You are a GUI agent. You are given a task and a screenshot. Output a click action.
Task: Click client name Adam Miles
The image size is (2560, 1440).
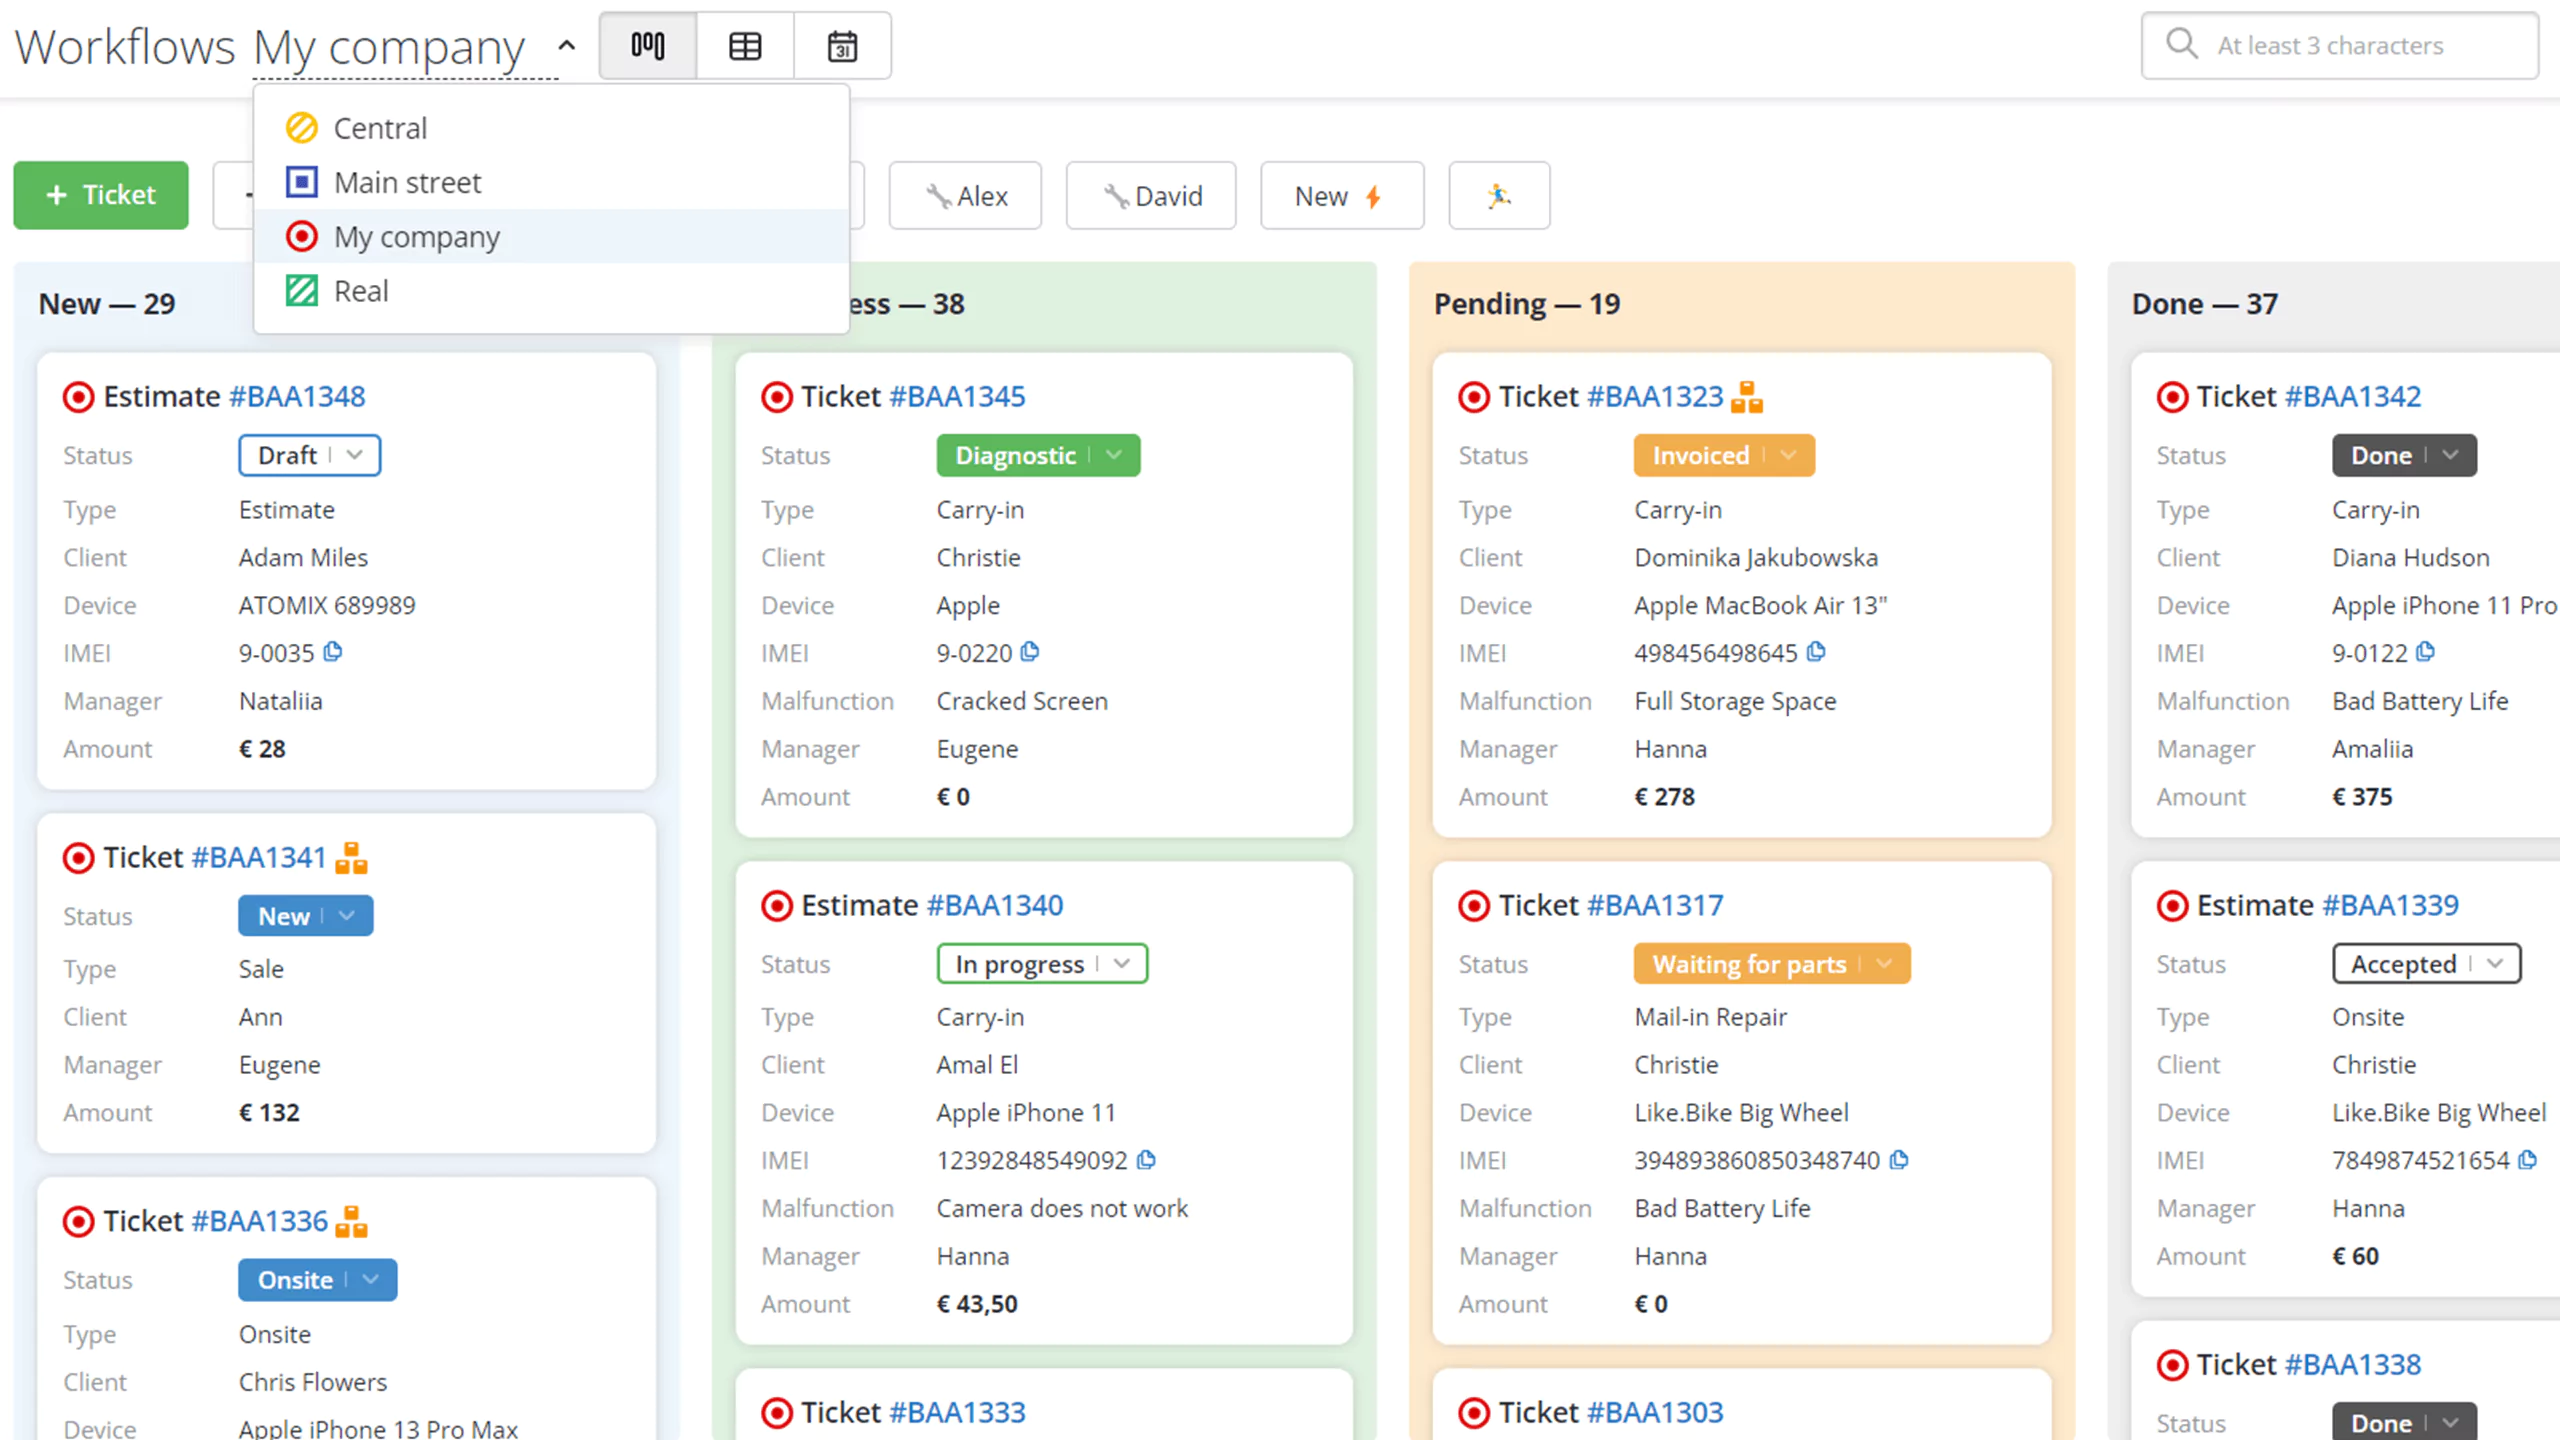coord(303,558)
